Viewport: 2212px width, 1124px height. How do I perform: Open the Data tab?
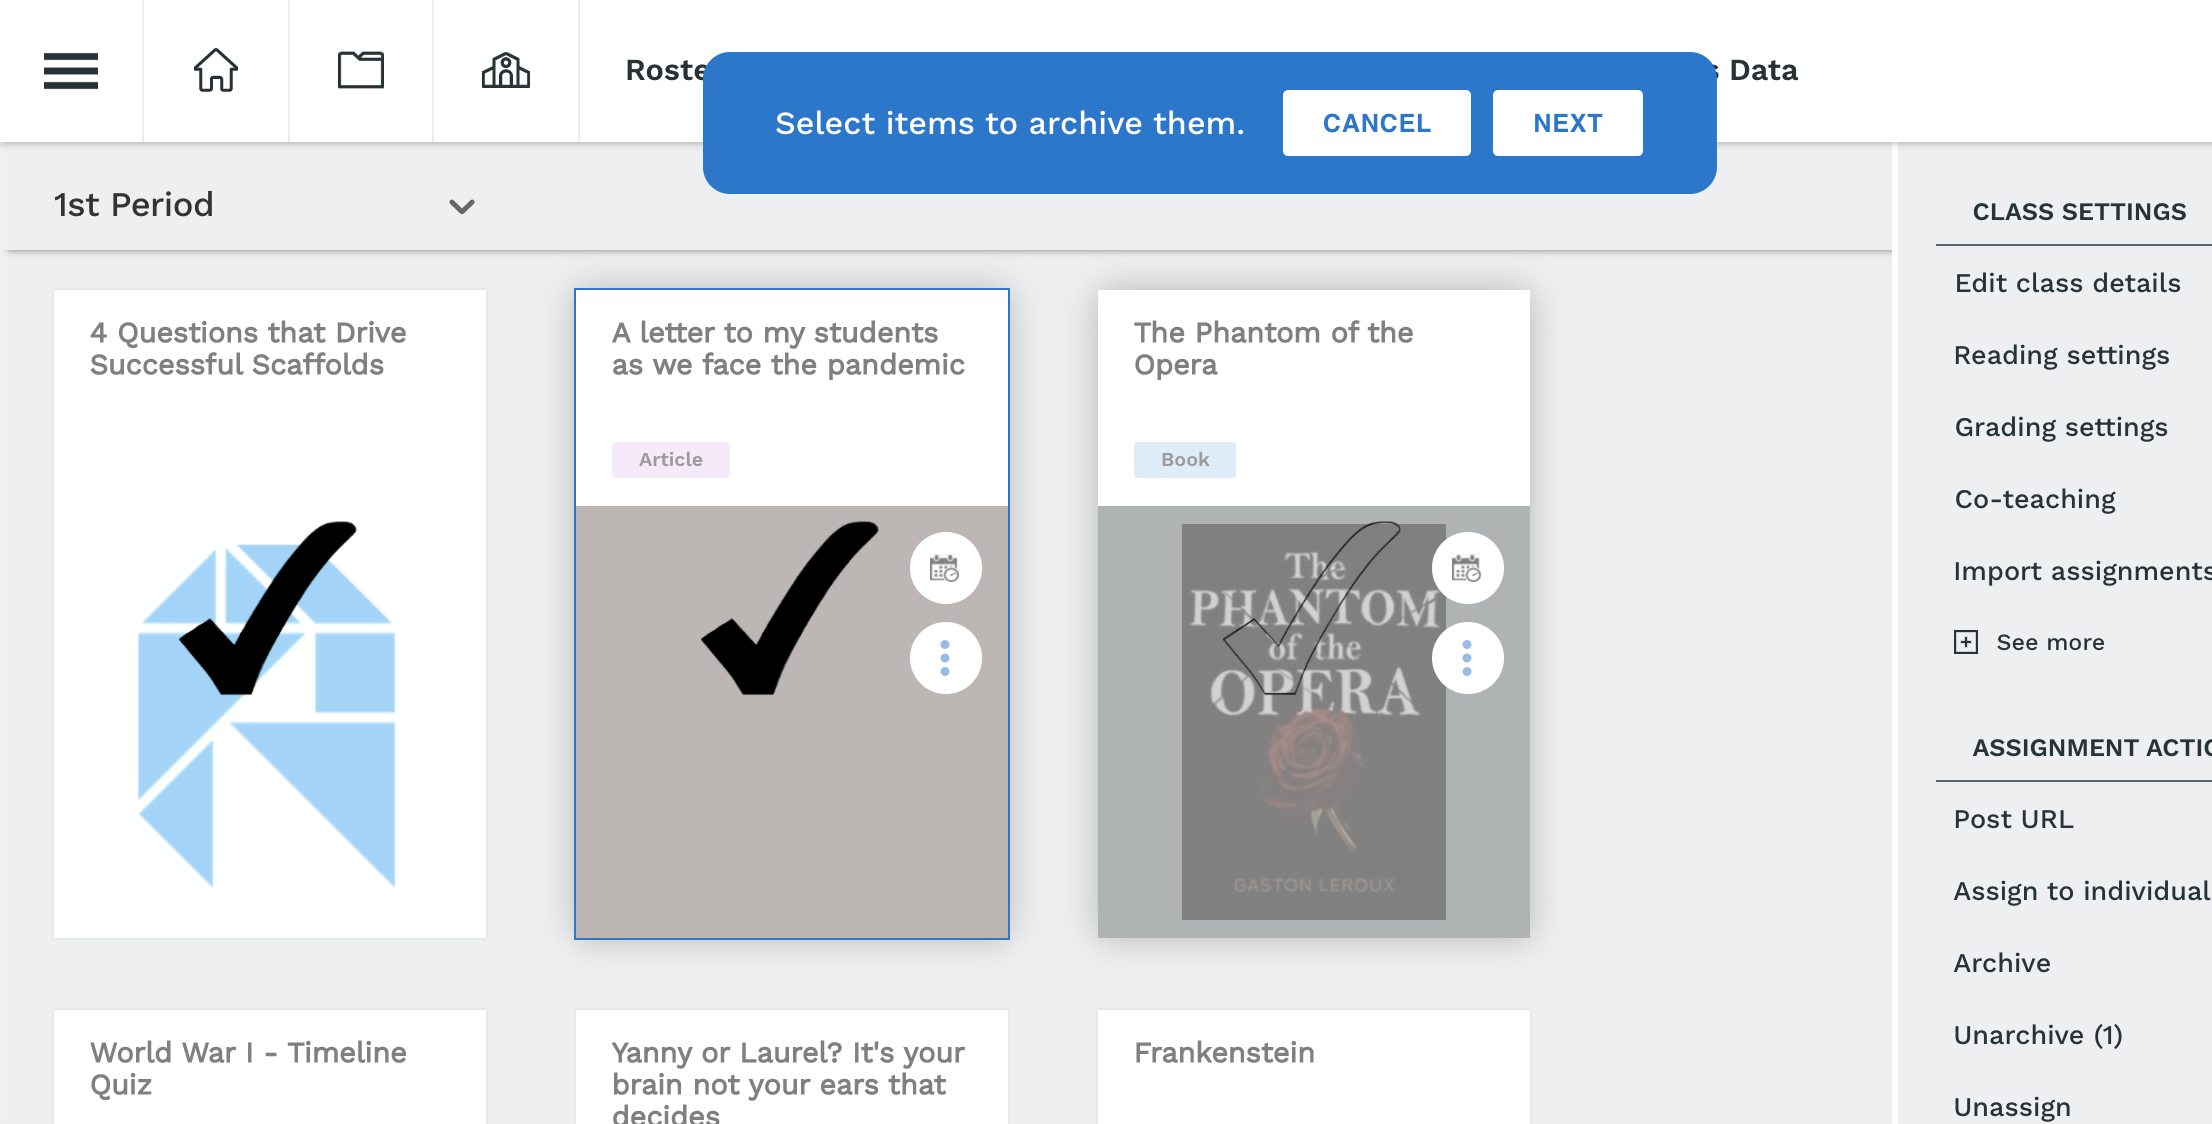tap(1763, 70)
